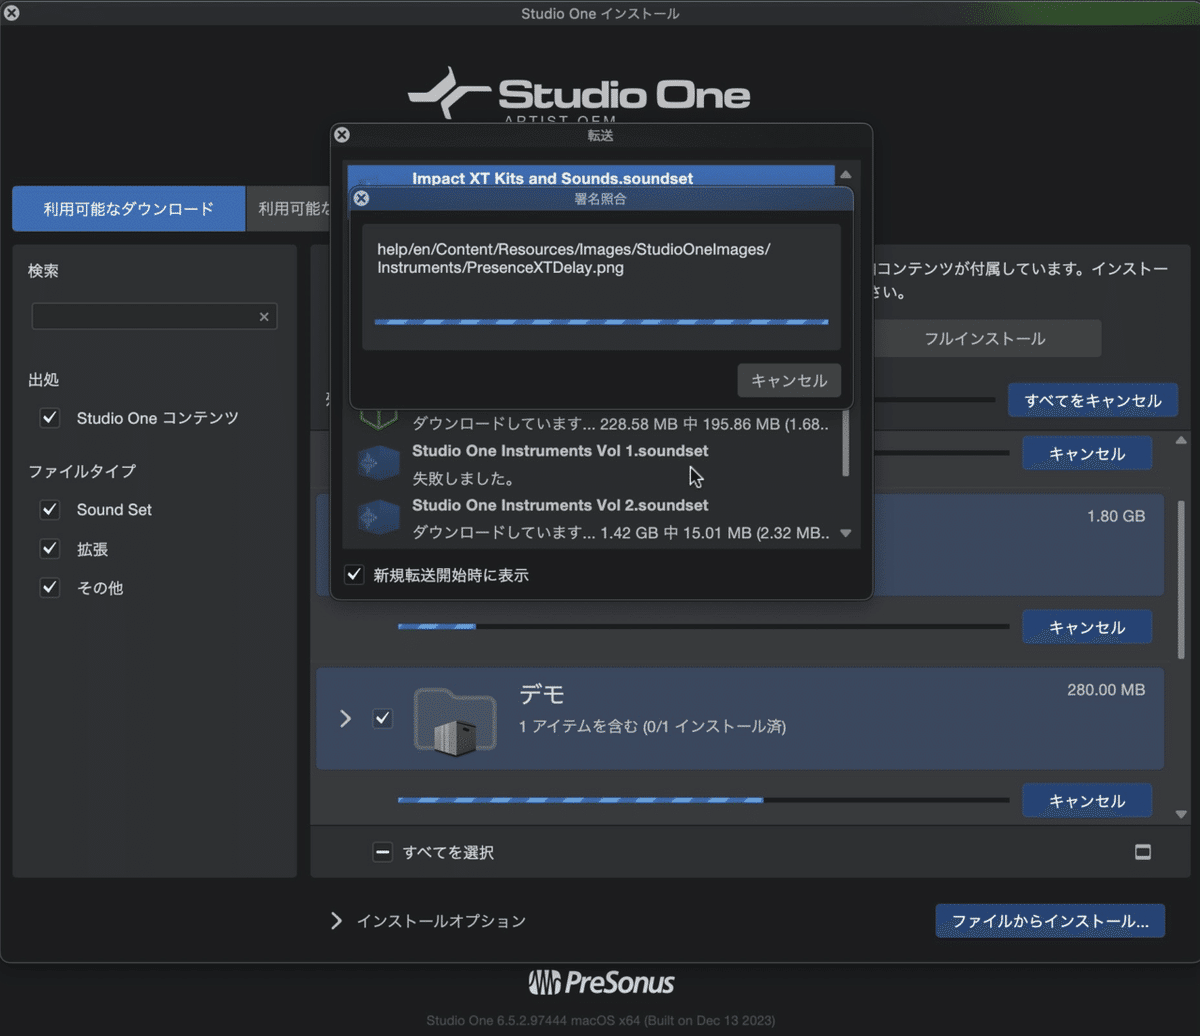1200x1036 pixels.
Task: Click the download list scroll-up arrow
Action: (1181, 440)
